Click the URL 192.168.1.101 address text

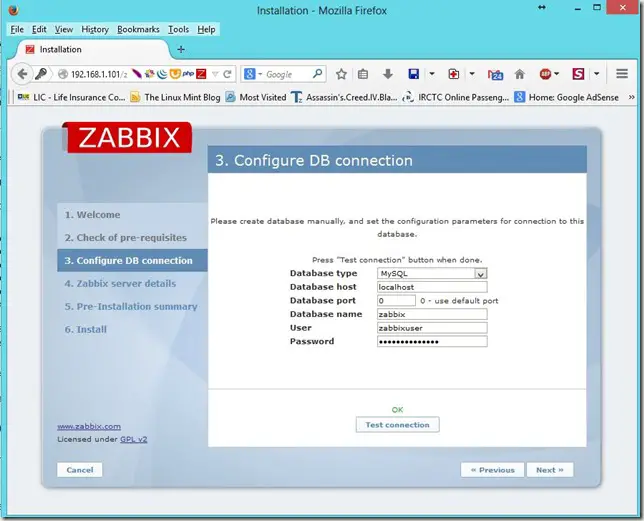click(99, 74)
